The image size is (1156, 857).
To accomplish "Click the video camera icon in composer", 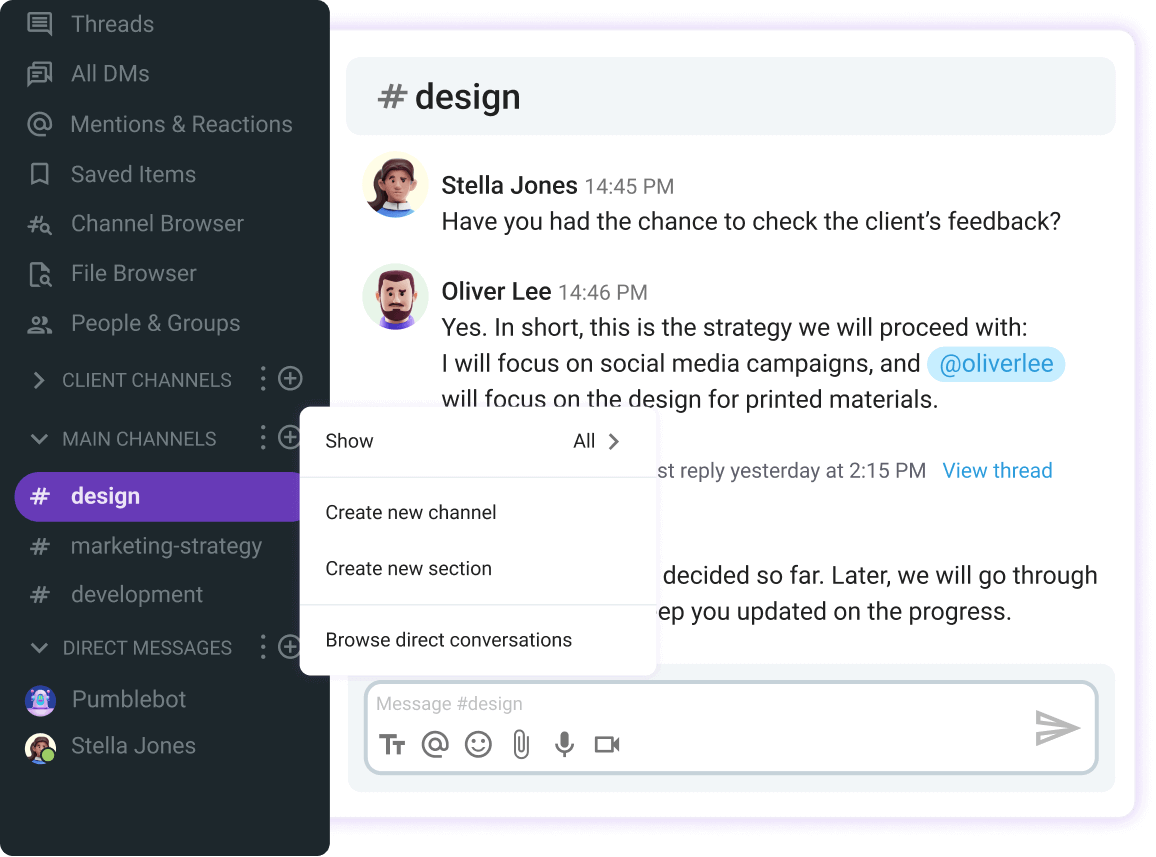I will 607,744.
